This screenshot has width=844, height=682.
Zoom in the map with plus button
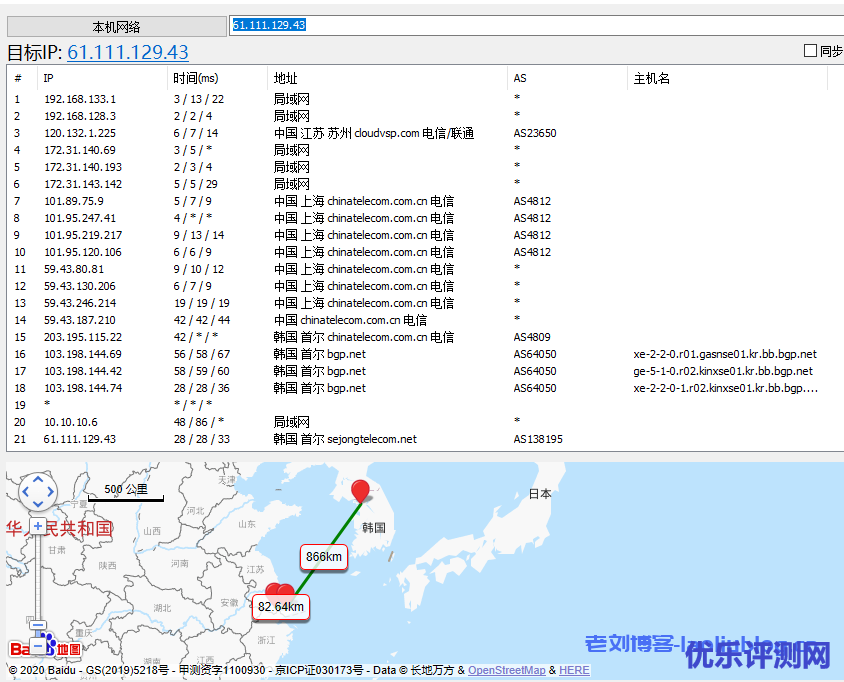38,525
